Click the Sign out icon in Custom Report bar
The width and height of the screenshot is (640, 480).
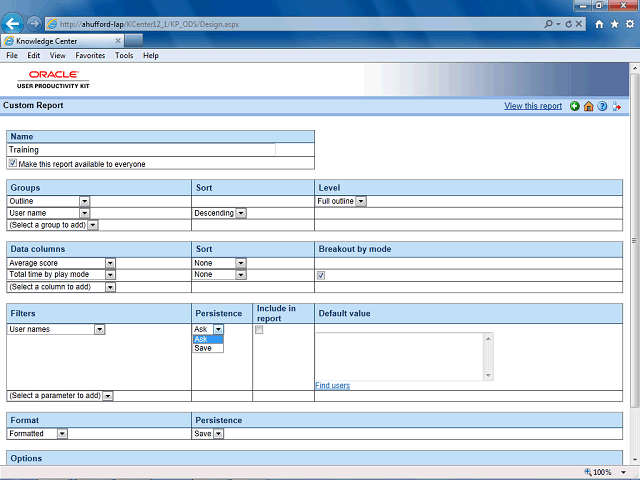coord(617,106)
